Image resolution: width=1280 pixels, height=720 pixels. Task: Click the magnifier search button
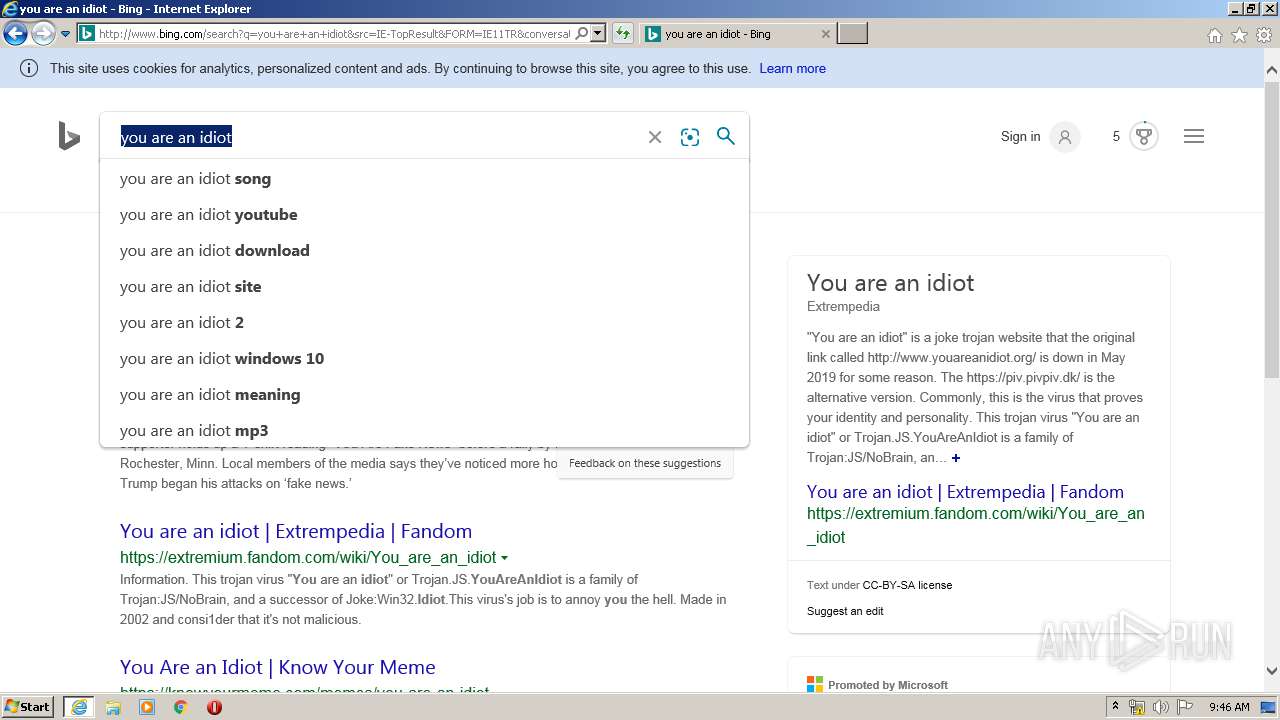click(726, 136)
